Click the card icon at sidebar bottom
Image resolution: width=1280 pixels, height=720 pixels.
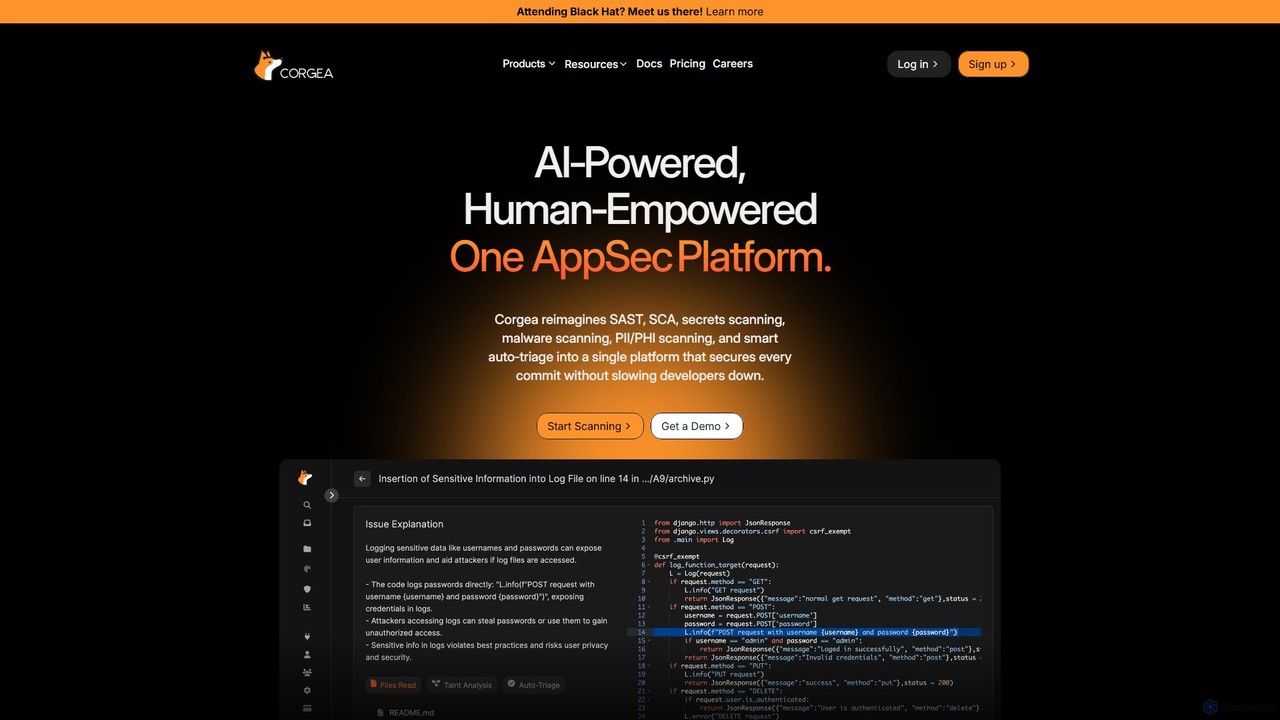[x=307, y=709]
